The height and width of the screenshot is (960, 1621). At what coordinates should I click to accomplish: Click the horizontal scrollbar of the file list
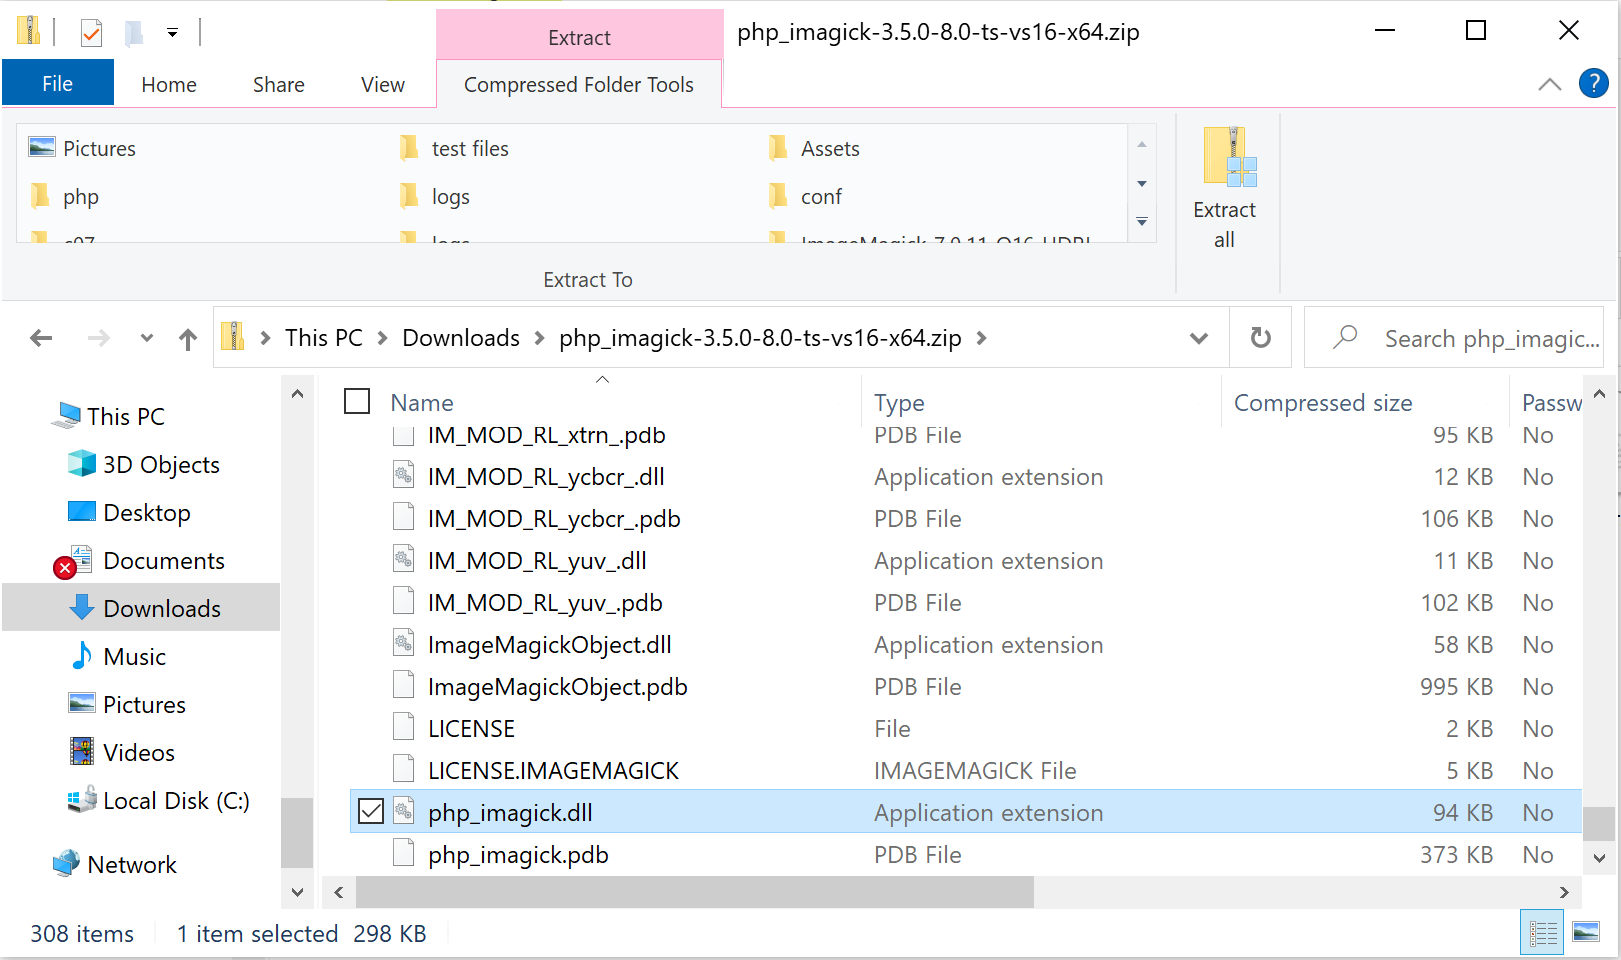pyautogui.click(x=696, y=892)
